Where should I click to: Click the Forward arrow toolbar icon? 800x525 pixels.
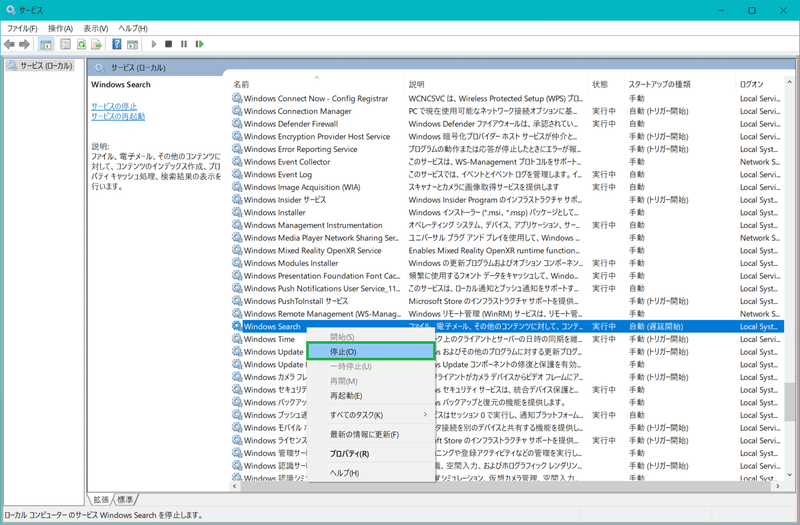[24, 44]
